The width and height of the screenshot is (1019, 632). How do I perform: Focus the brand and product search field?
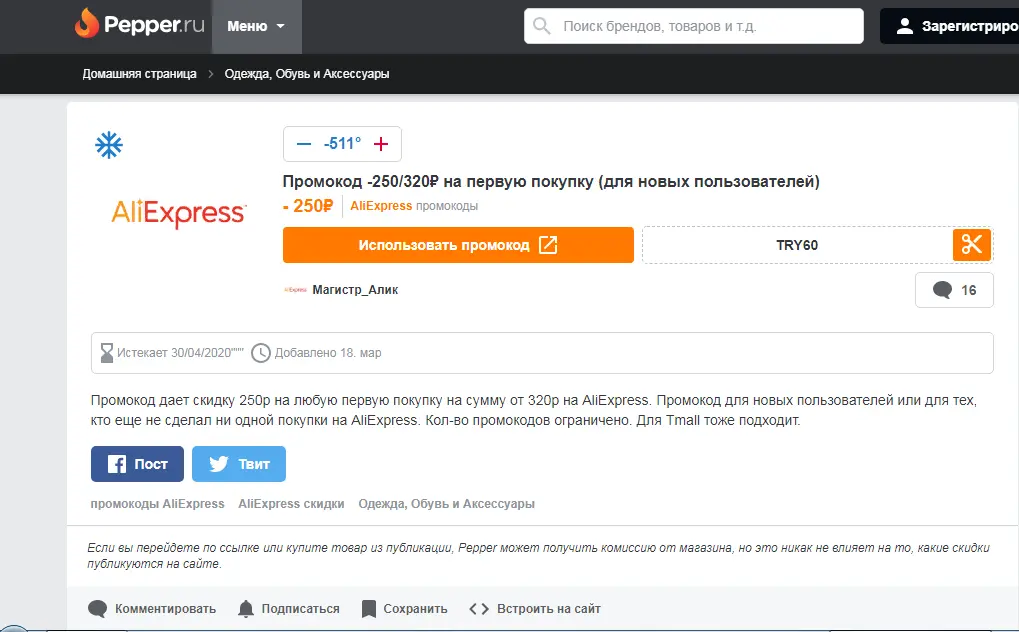pos(693,26)
